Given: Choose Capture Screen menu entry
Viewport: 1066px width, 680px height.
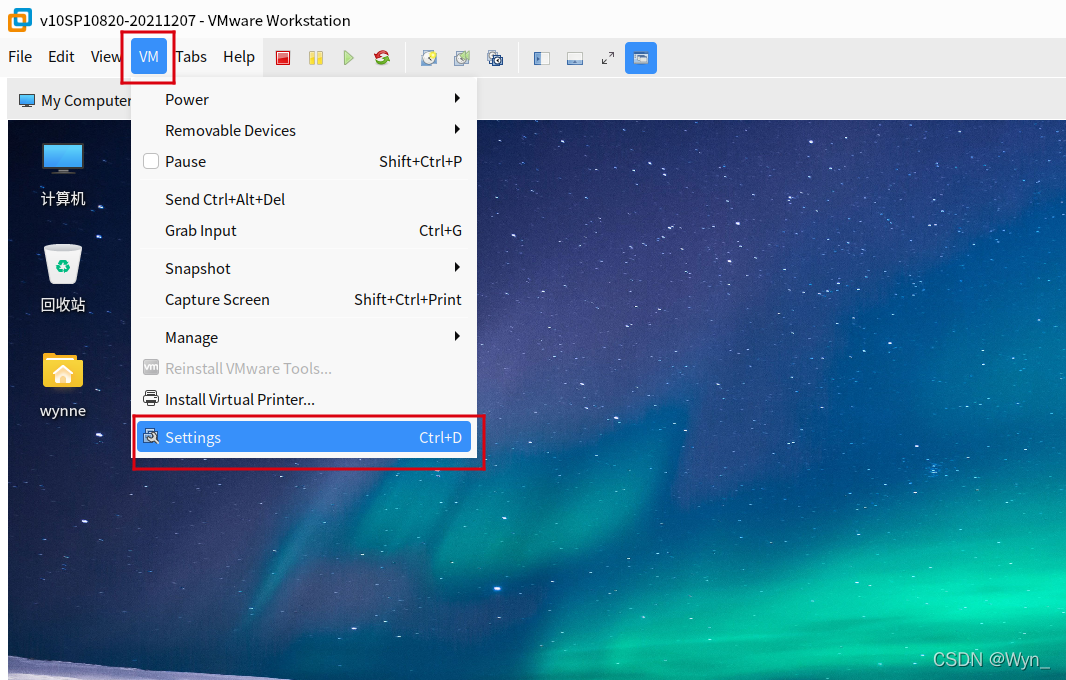Looking at the screenshot, I should (304, 299).
